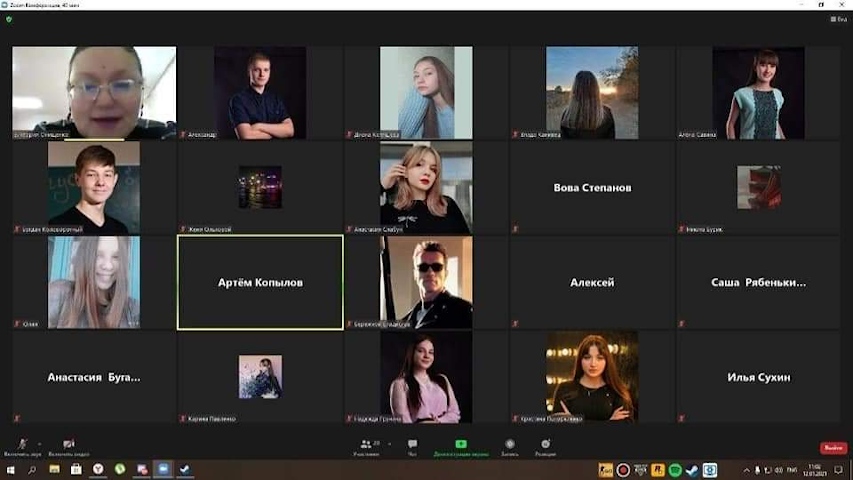Select the Алексей participant tile

pos(592,283)
